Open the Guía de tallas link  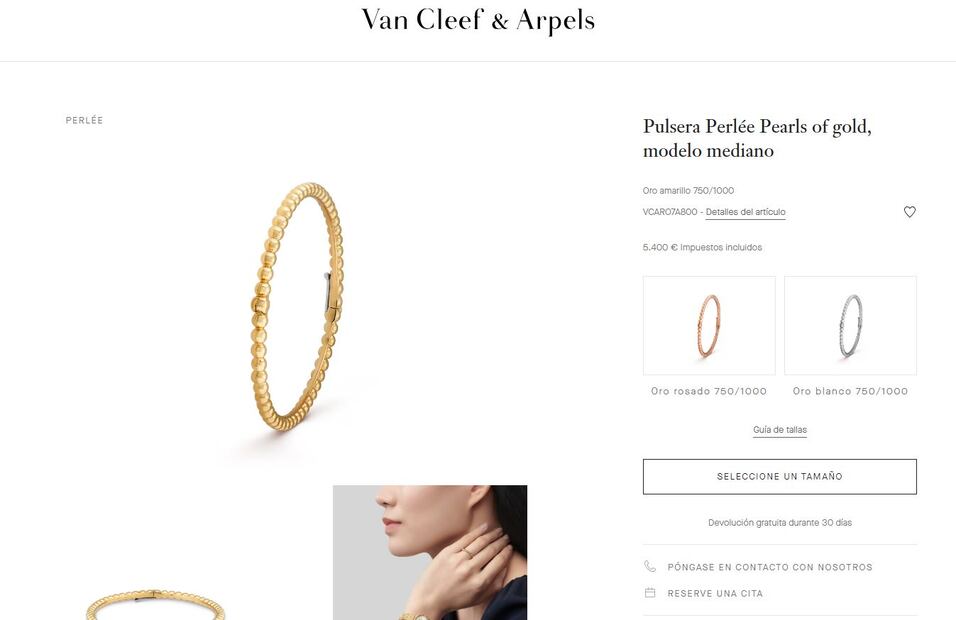click(x=780, y=430)
